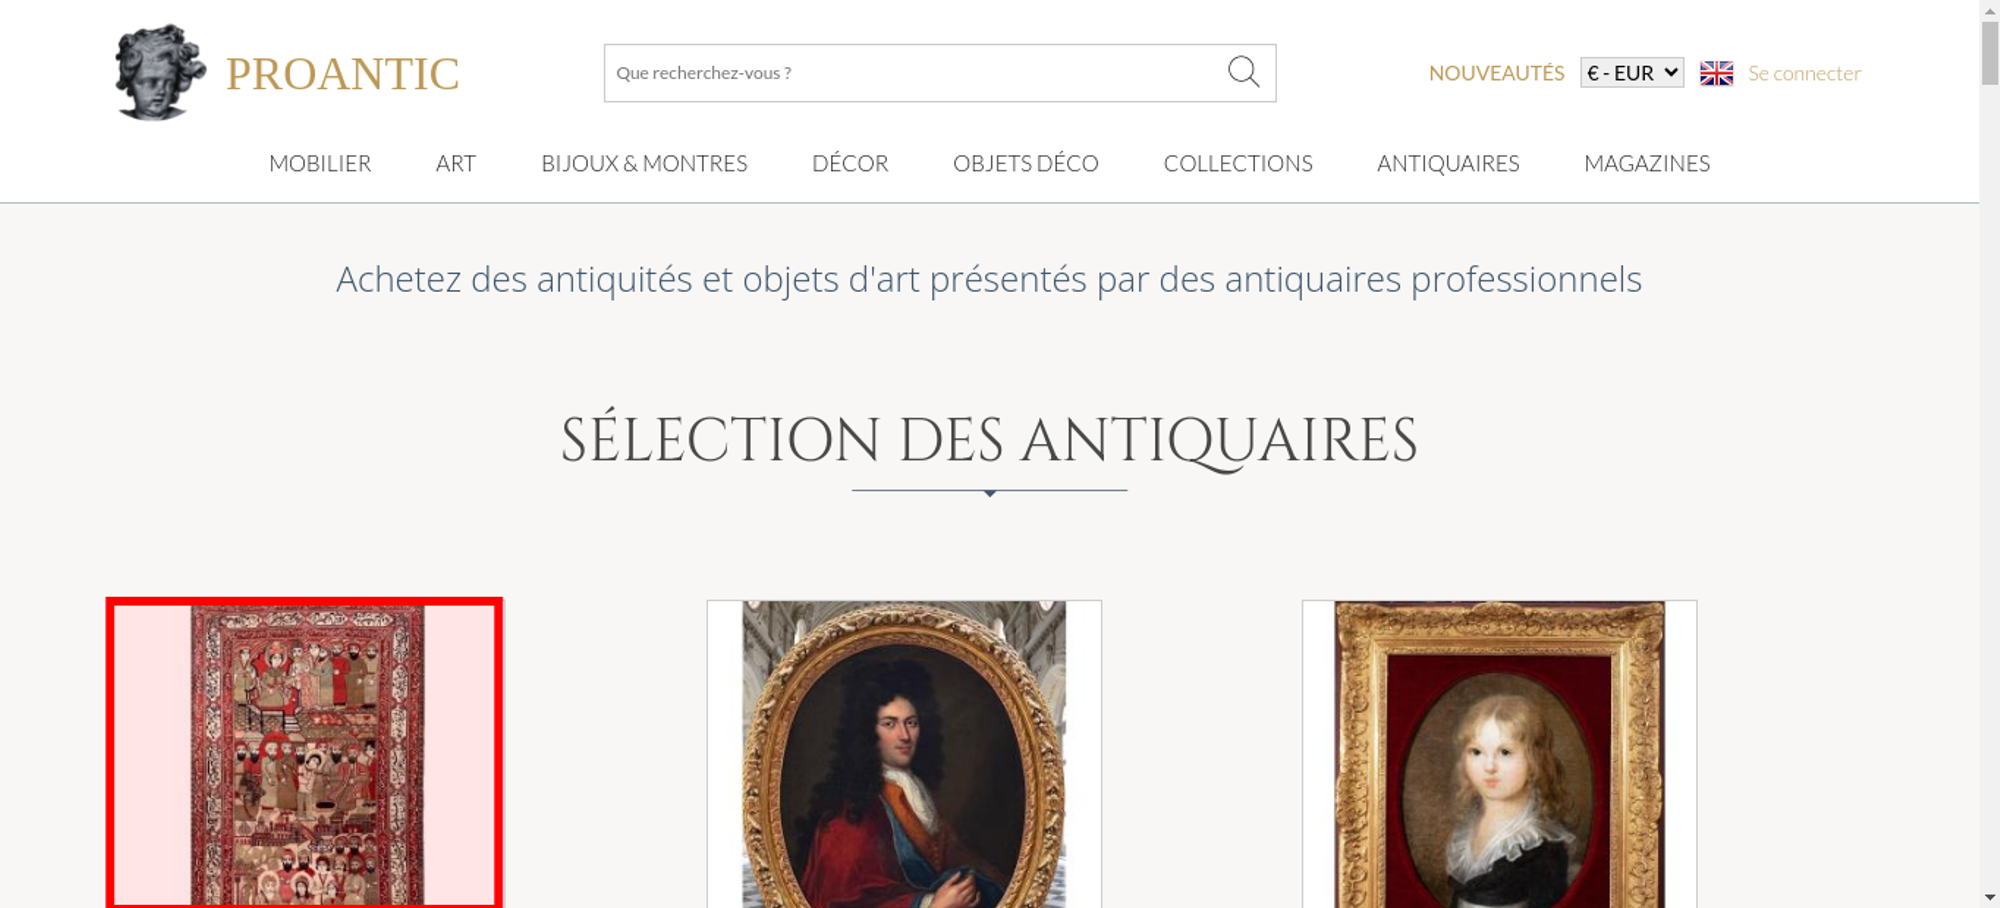Go to the ANTIQUAIRES section

(x=1448, y=163)
